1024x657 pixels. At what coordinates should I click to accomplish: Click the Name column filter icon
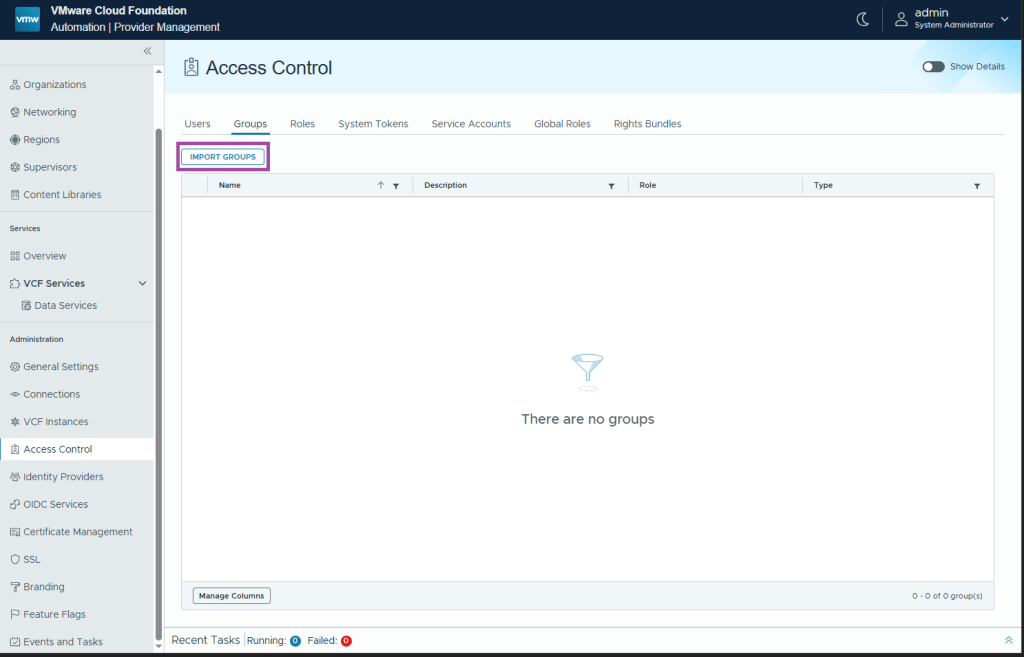point(396,186)
